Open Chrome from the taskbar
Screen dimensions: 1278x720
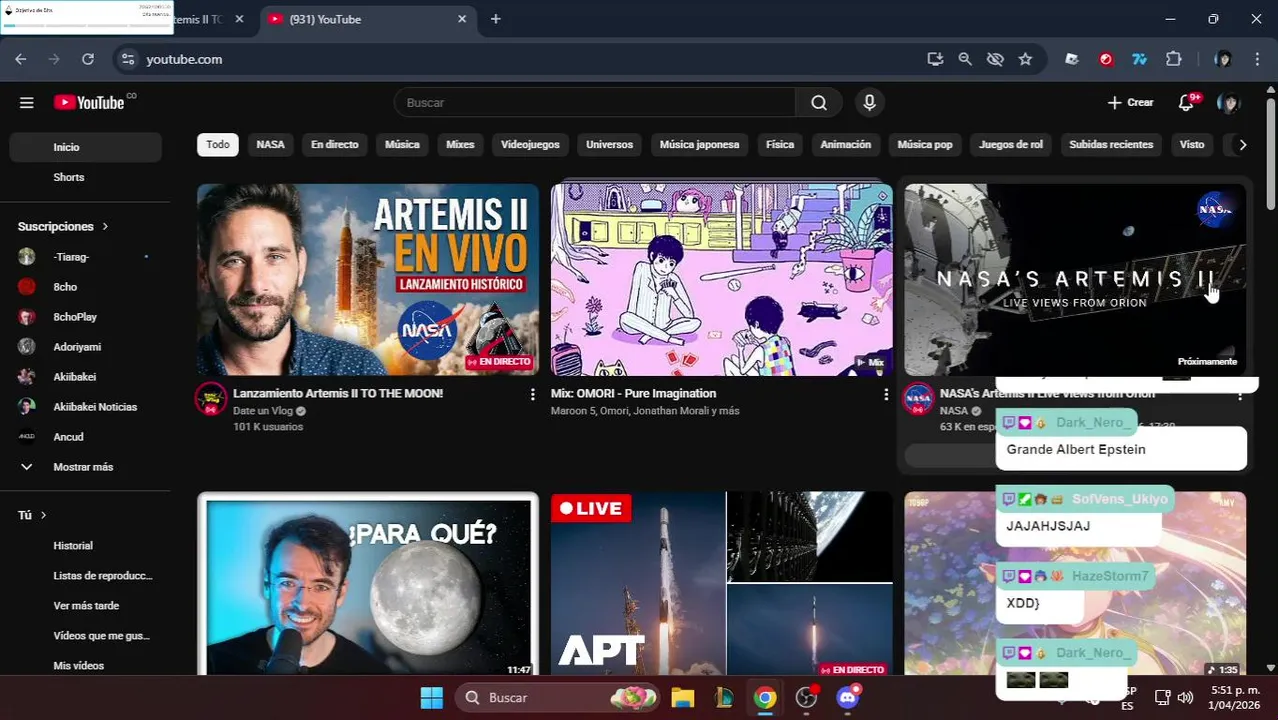coord(765,698)
